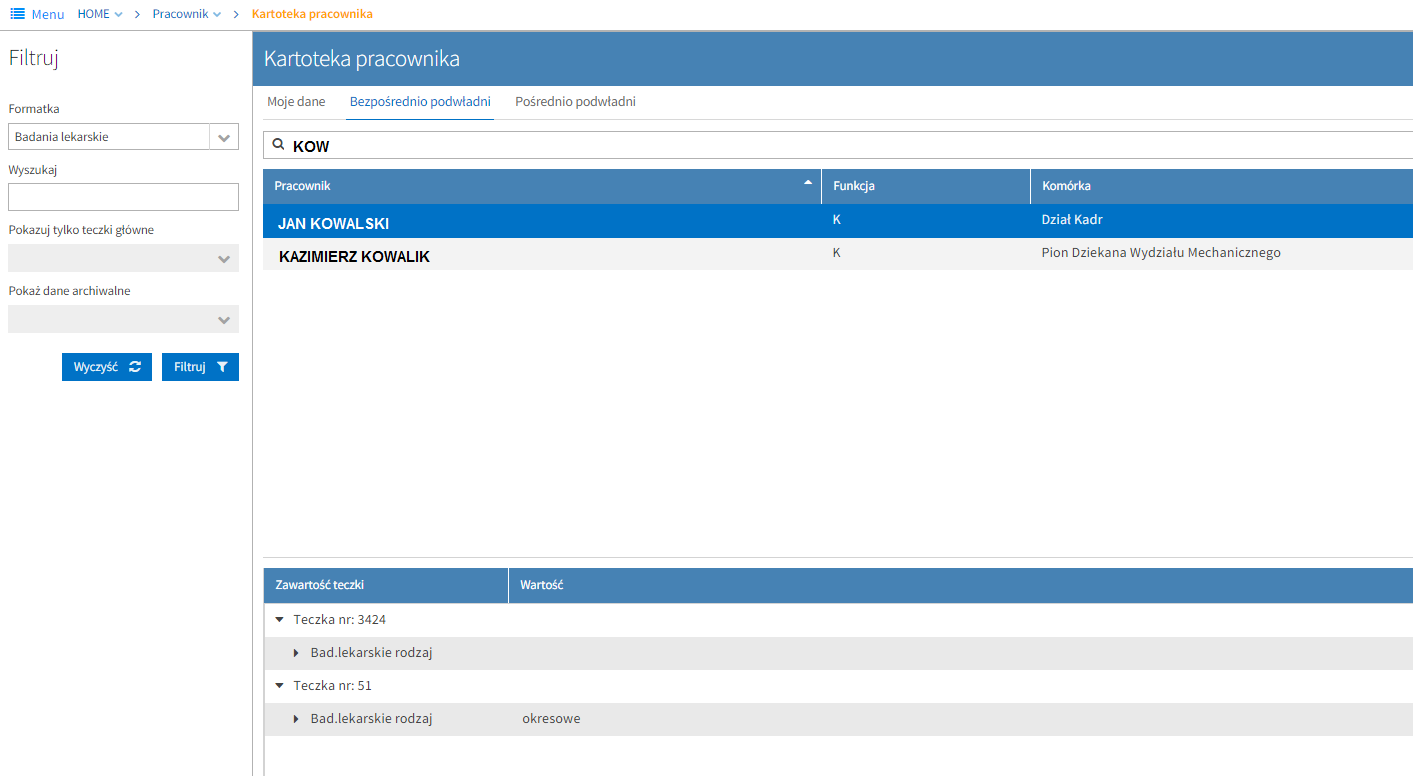The height and width of the screenshot is (776, 1413).
Task: Open Pokazuj tylko teczki główne dropdown
Action: (x=224, y=259)
